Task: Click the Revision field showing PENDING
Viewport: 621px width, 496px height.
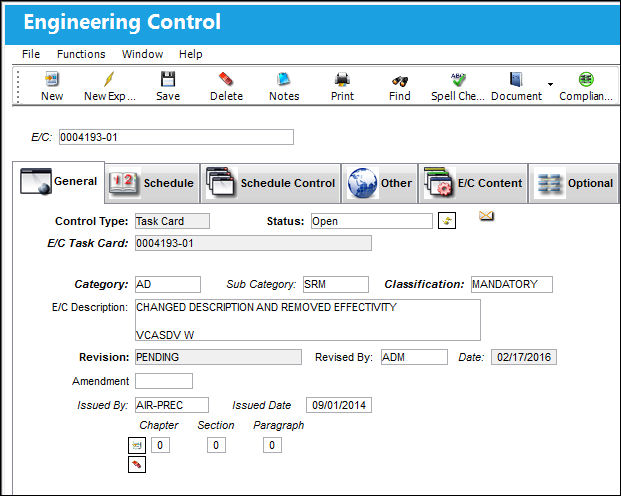Action: pyautogui.click(x=218, y=357)
